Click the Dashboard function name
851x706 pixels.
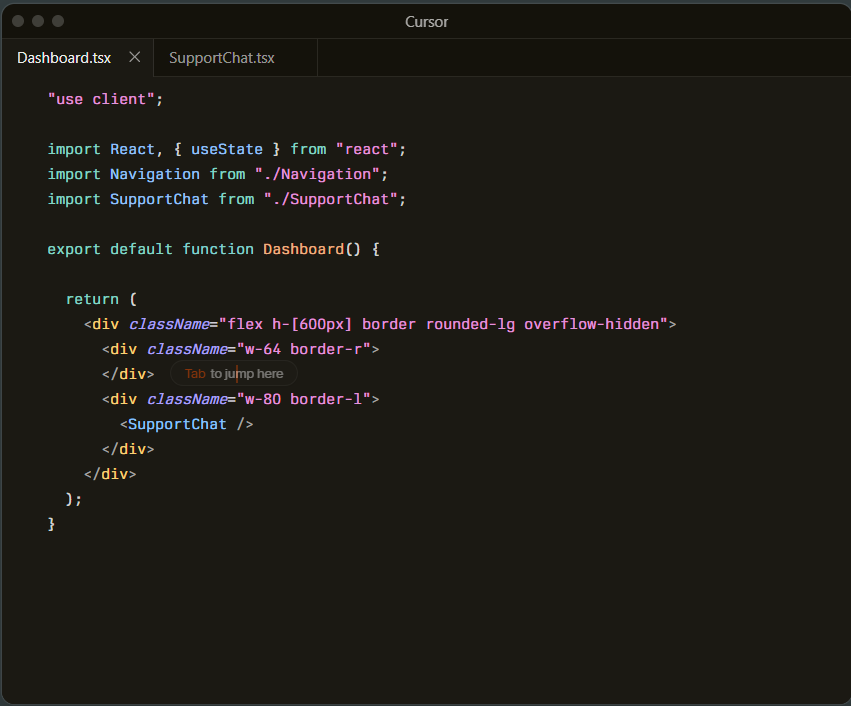[x=303, y=249]
